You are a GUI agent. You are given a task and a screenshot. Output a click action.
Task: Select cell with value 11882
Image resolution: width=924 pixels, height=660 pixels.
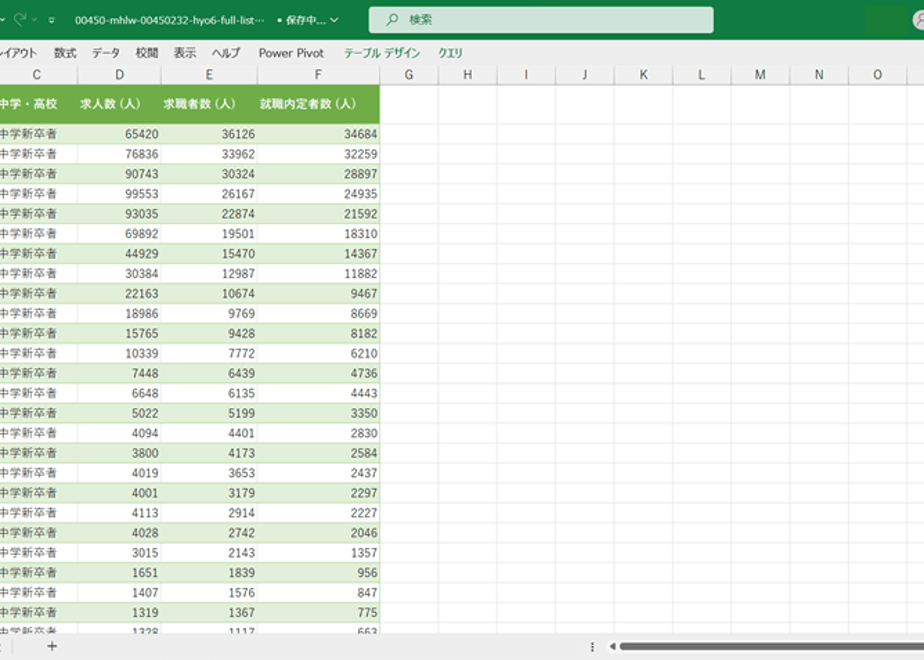point(318,274)
